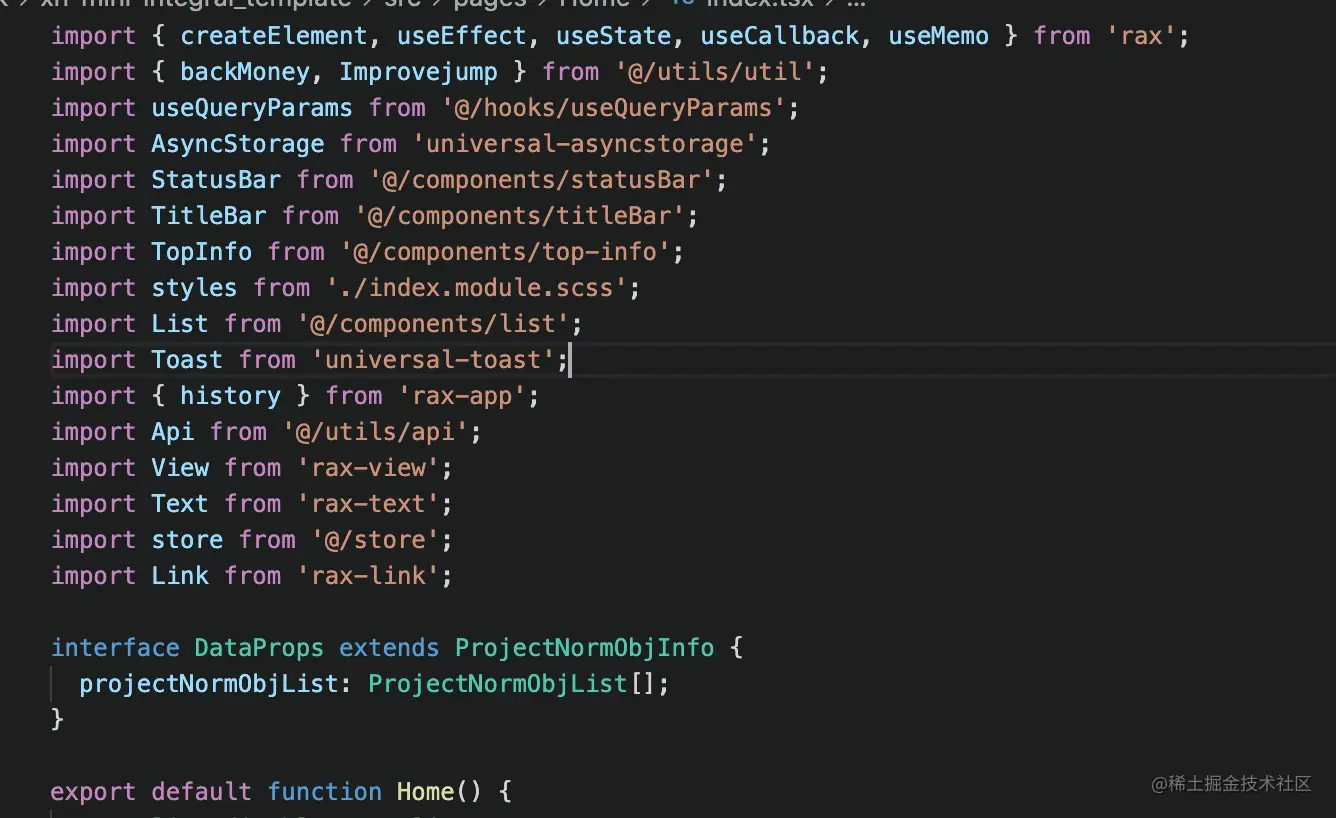The width and height of the screenshot is (1336, 818).
Task: Click the './index.module.scss' path string
Action: coord(476,288)
